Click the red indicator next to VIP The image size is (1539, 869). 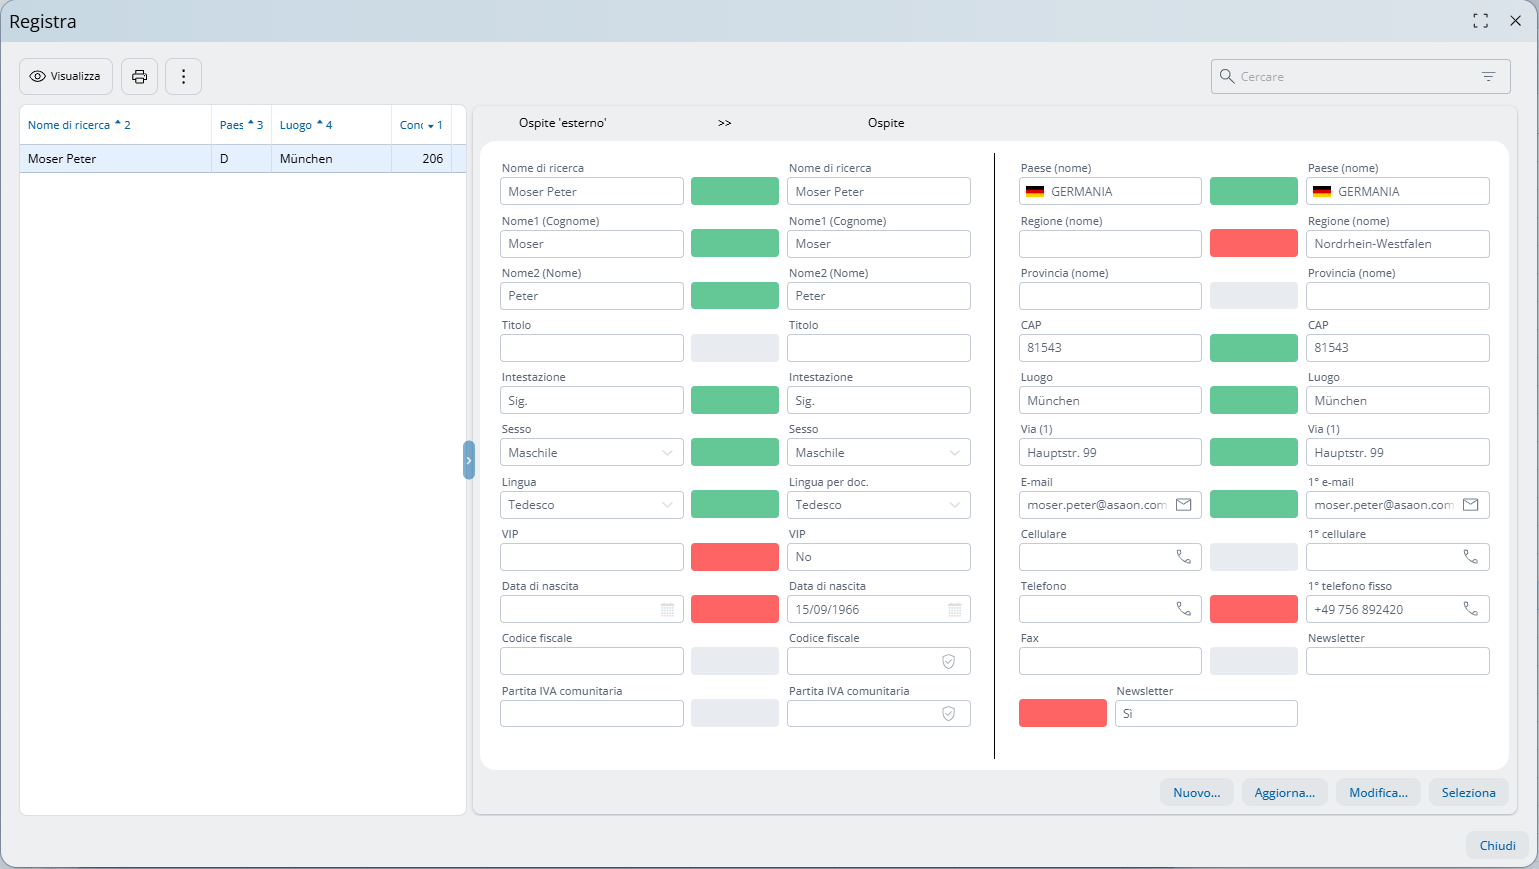[734, 557]
